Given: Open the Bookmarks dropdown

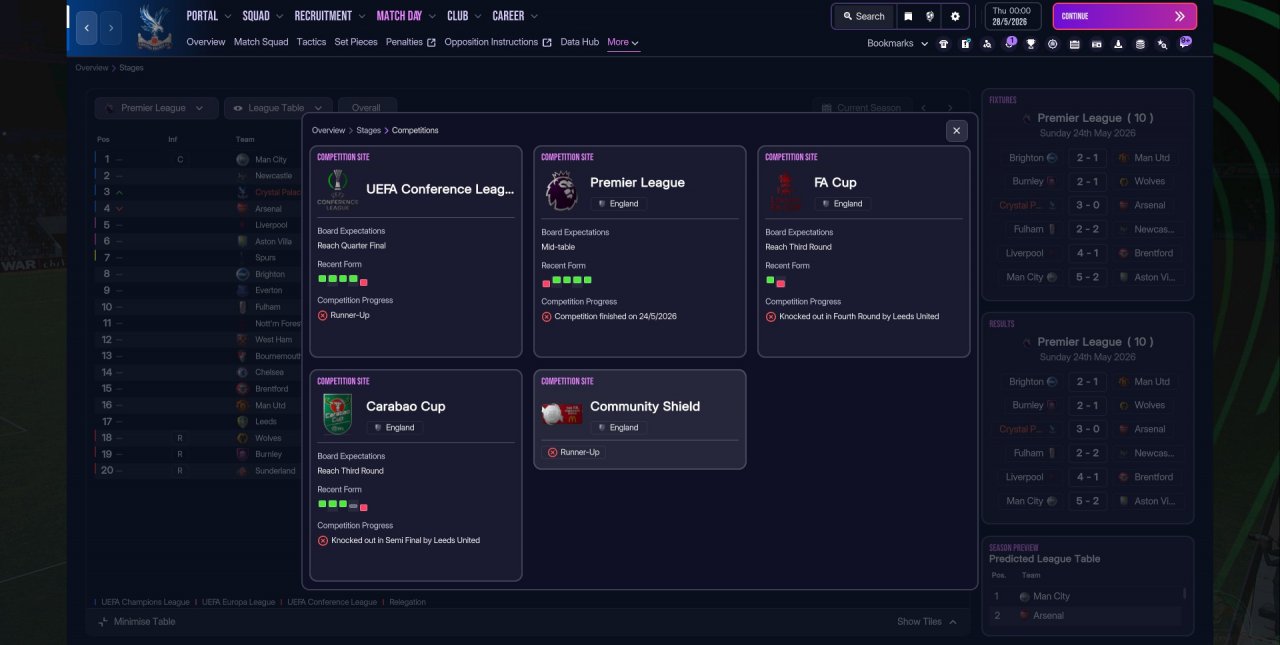Looking at the screenshot, I should click(897, 44).
